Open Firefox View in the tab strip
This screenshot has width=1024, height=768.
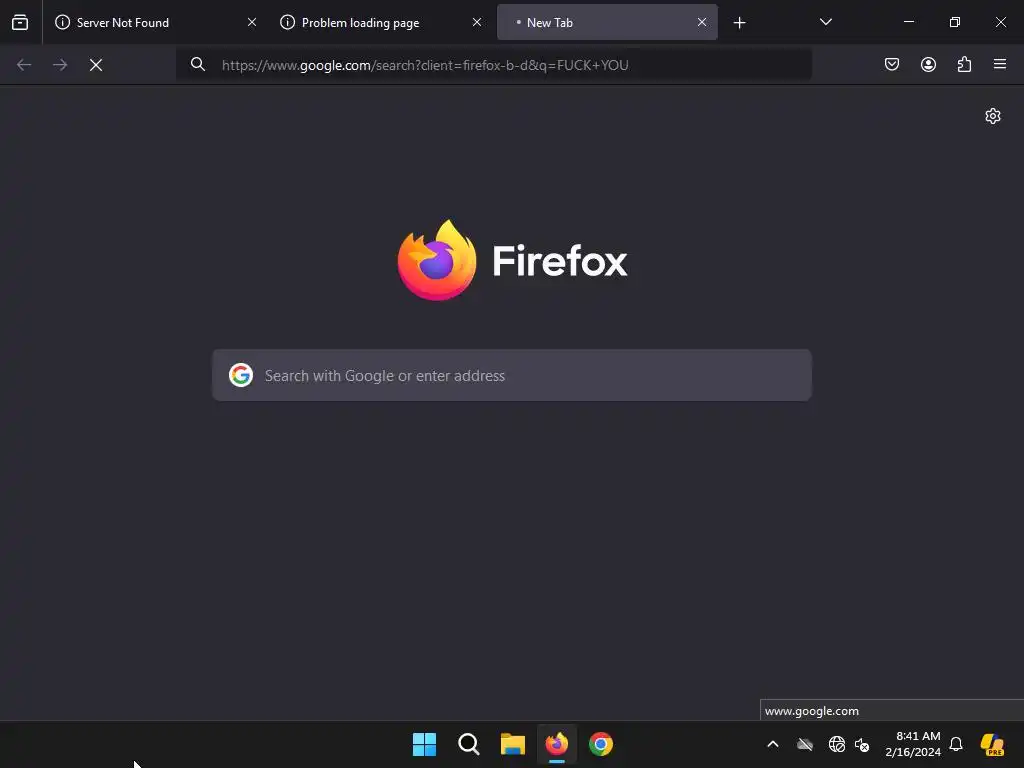(20, 22)
